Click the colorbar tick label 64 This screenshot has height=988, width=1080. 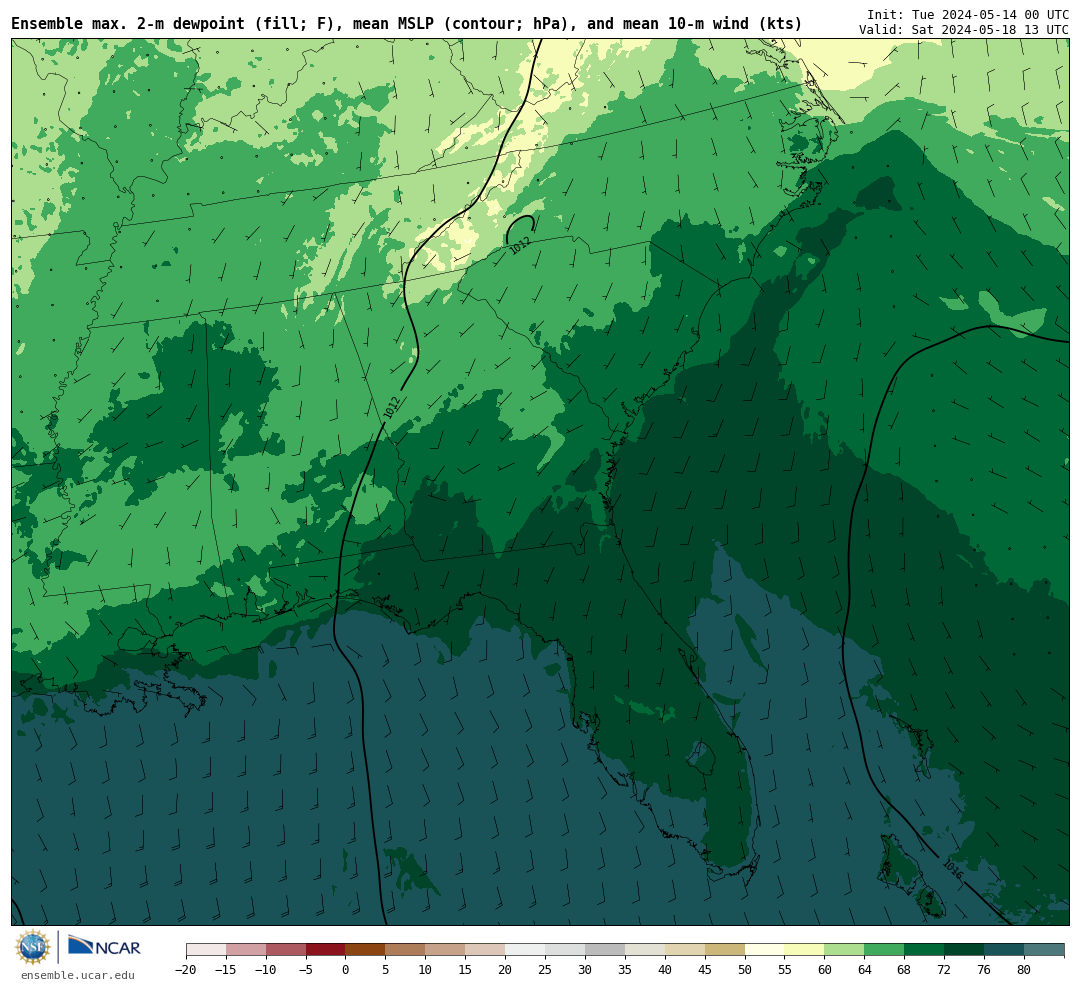pos(865,969)
